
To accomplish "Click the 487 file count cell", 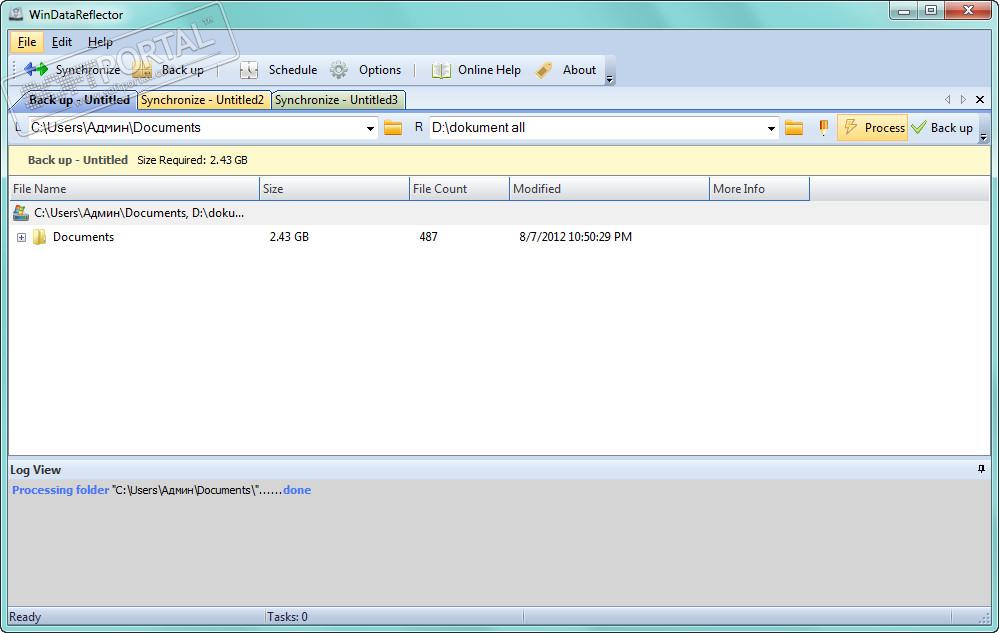I will coord(428,237).
